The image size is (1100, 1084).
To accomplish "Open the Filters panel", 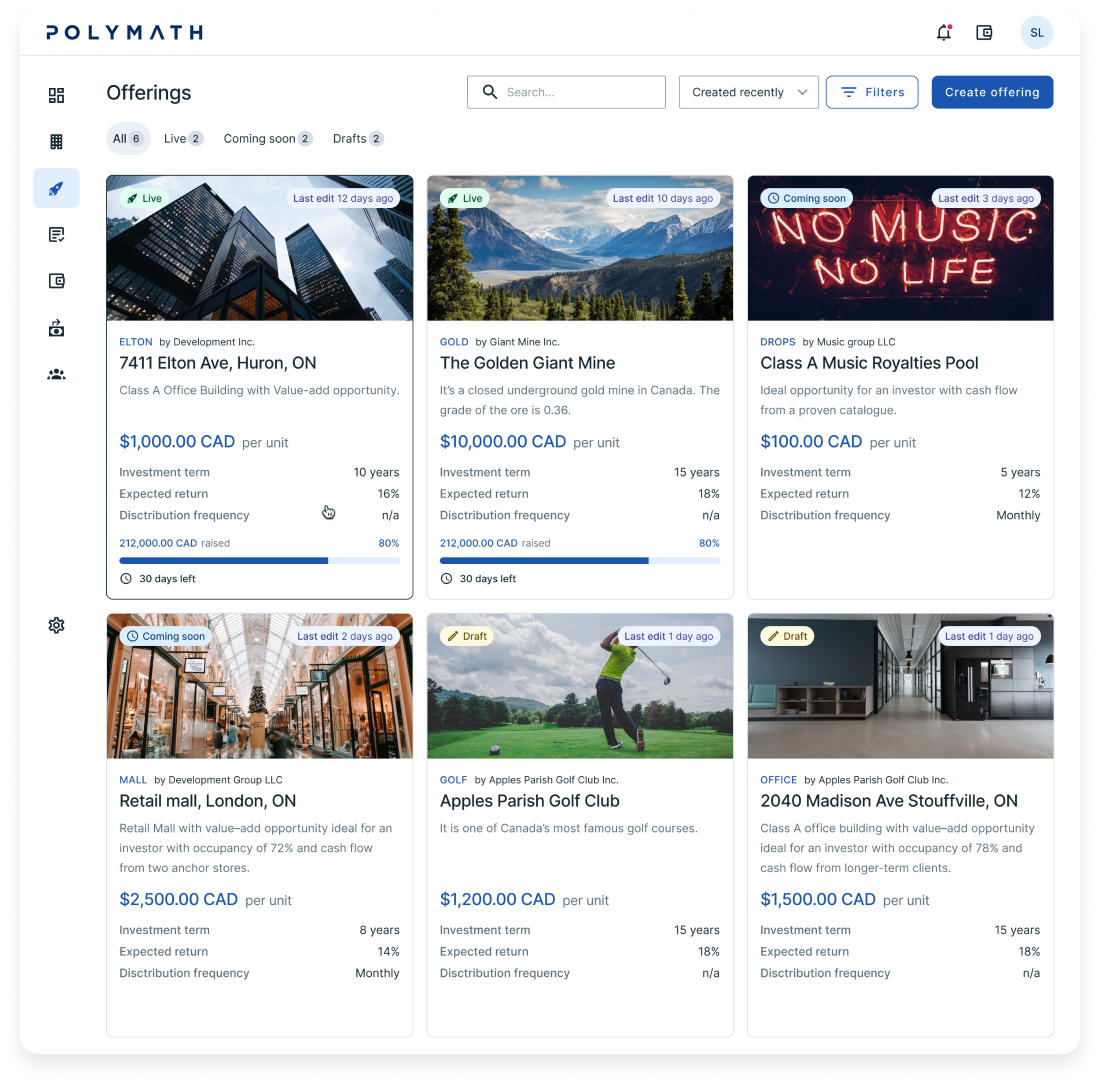I will tap(871, 92).
